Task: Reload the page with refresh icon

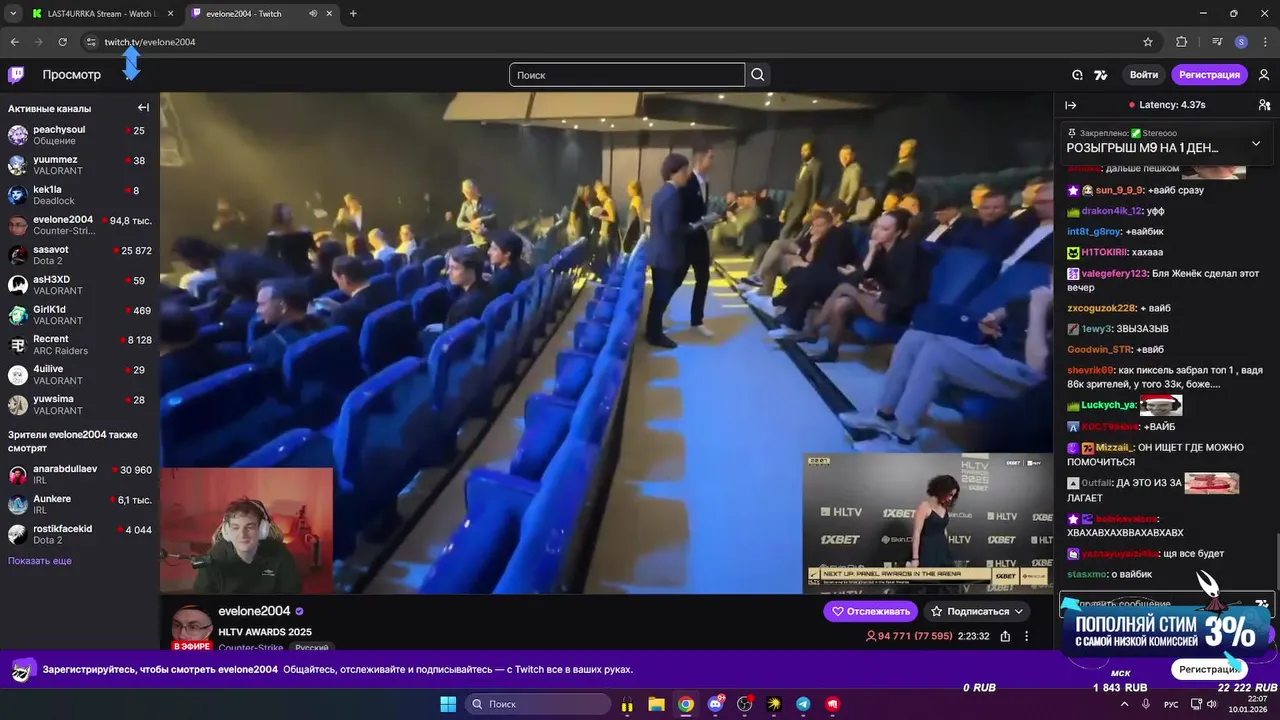Action: pos(62,42)
